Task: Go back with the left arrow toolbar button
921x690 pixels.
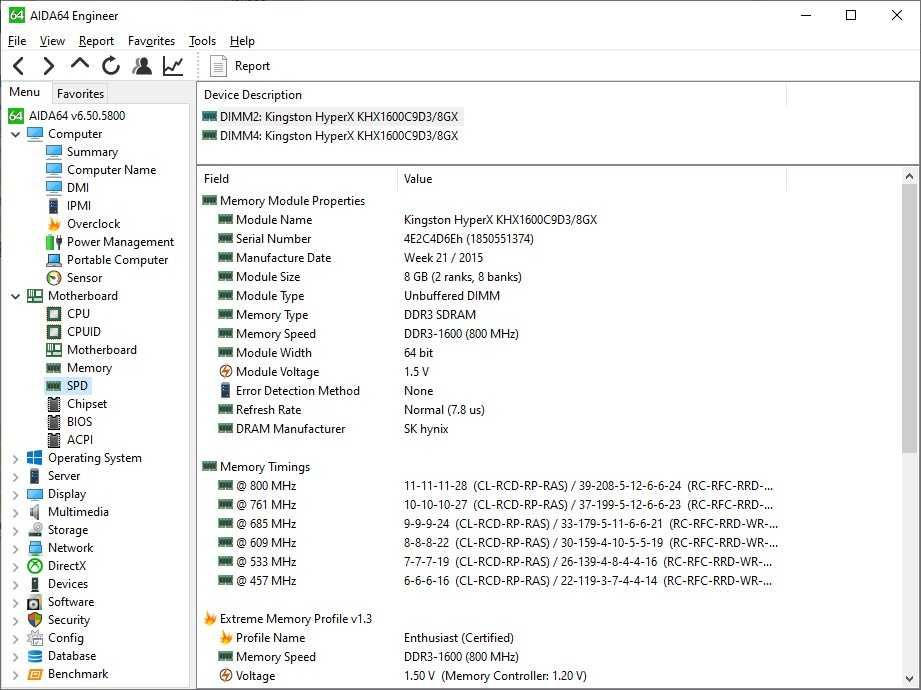Action: [x=19, y=66]
